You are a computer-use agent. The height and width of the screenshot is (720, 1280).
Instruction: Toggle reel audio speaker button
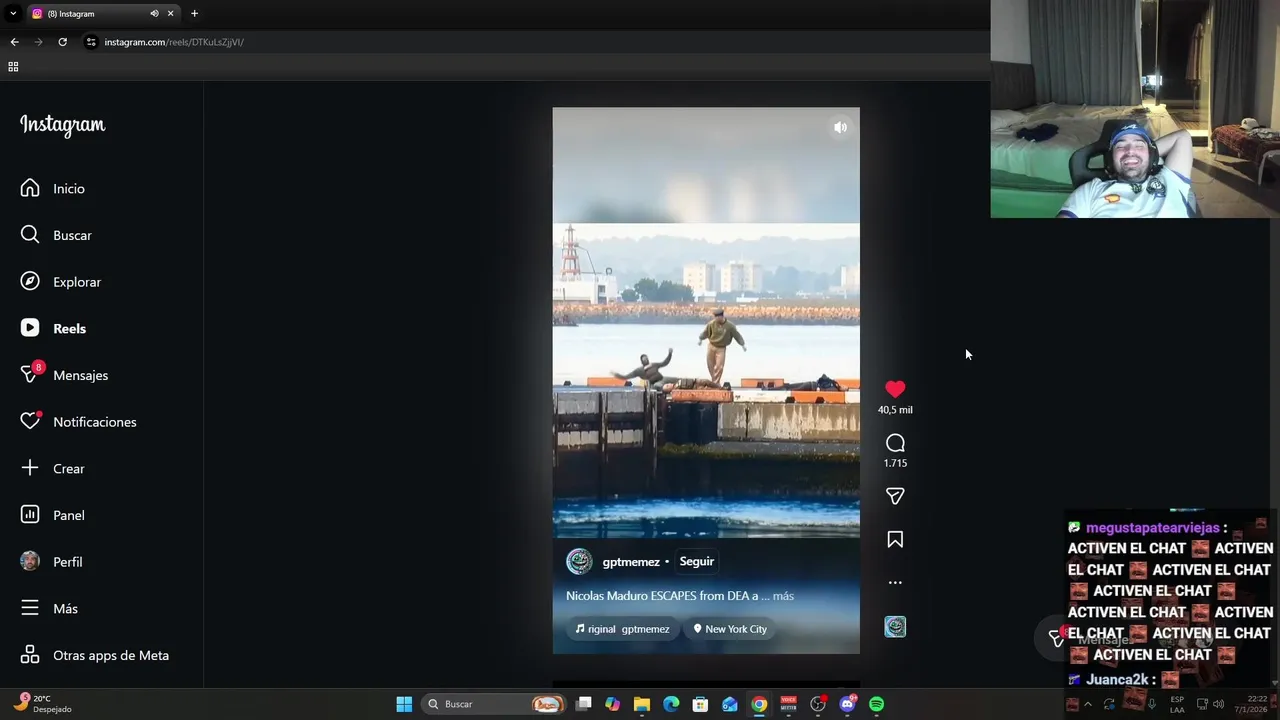(x=840, y=127)
